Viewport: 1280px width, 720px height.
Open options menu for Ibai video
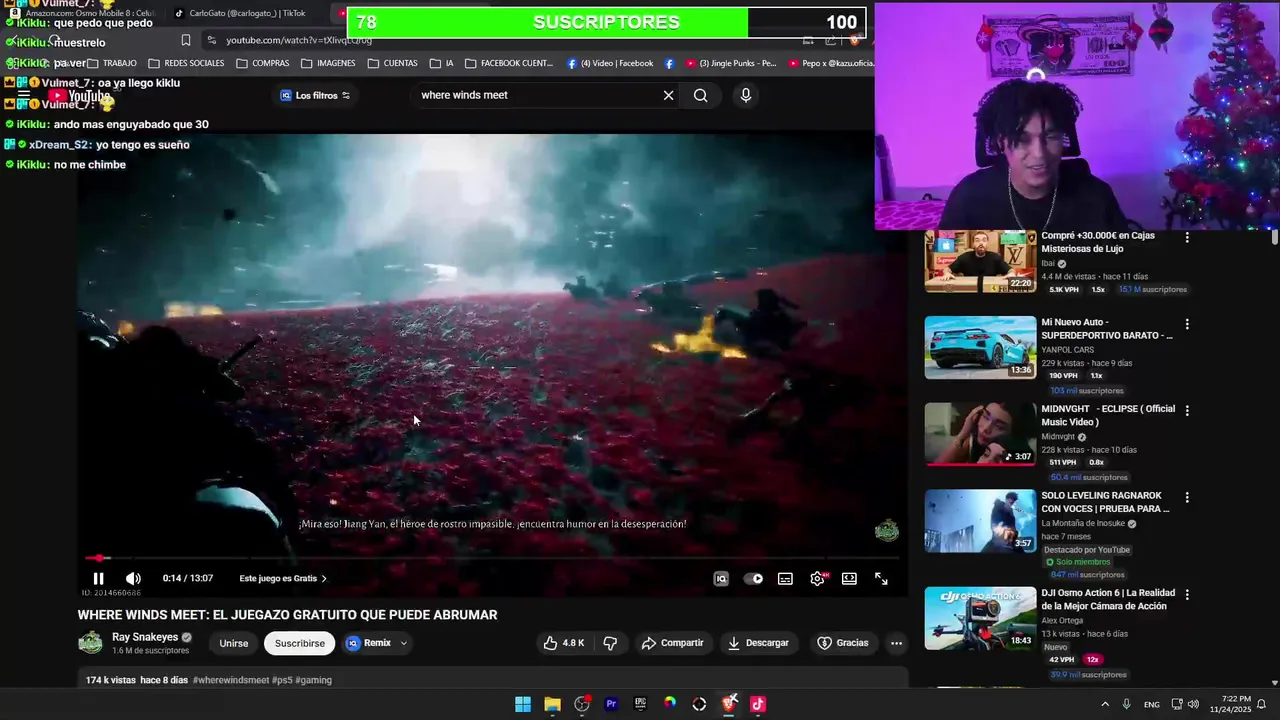click(1187, 237)
